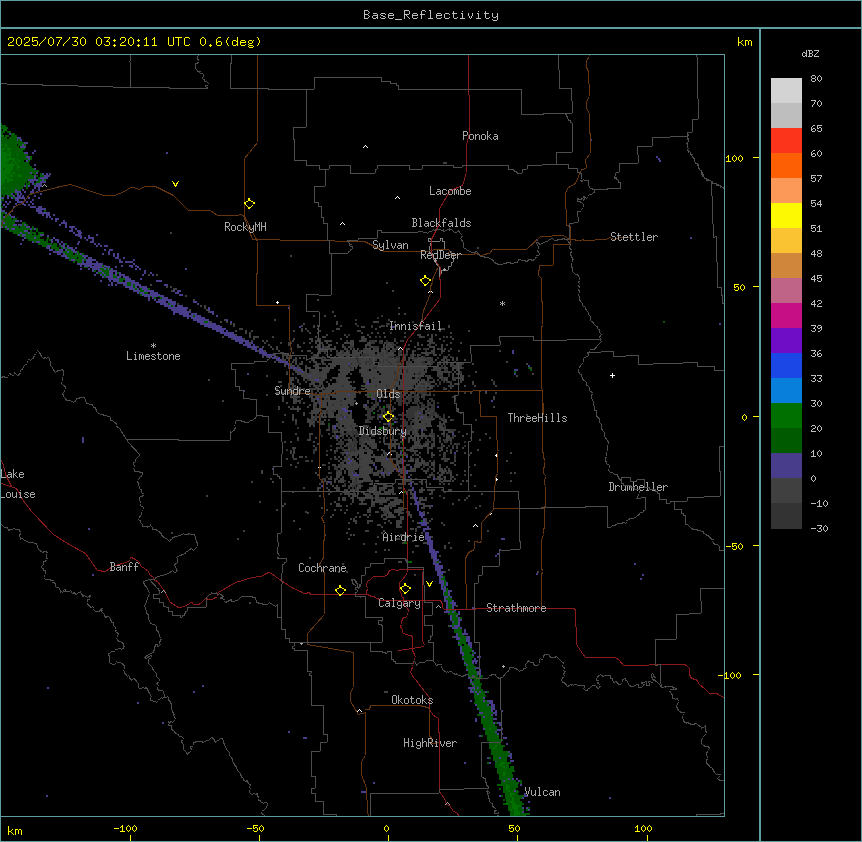Click the asterisk marker above Limestone
The height and width of the screenshot is (842, 862).
(x=153, y=346)
